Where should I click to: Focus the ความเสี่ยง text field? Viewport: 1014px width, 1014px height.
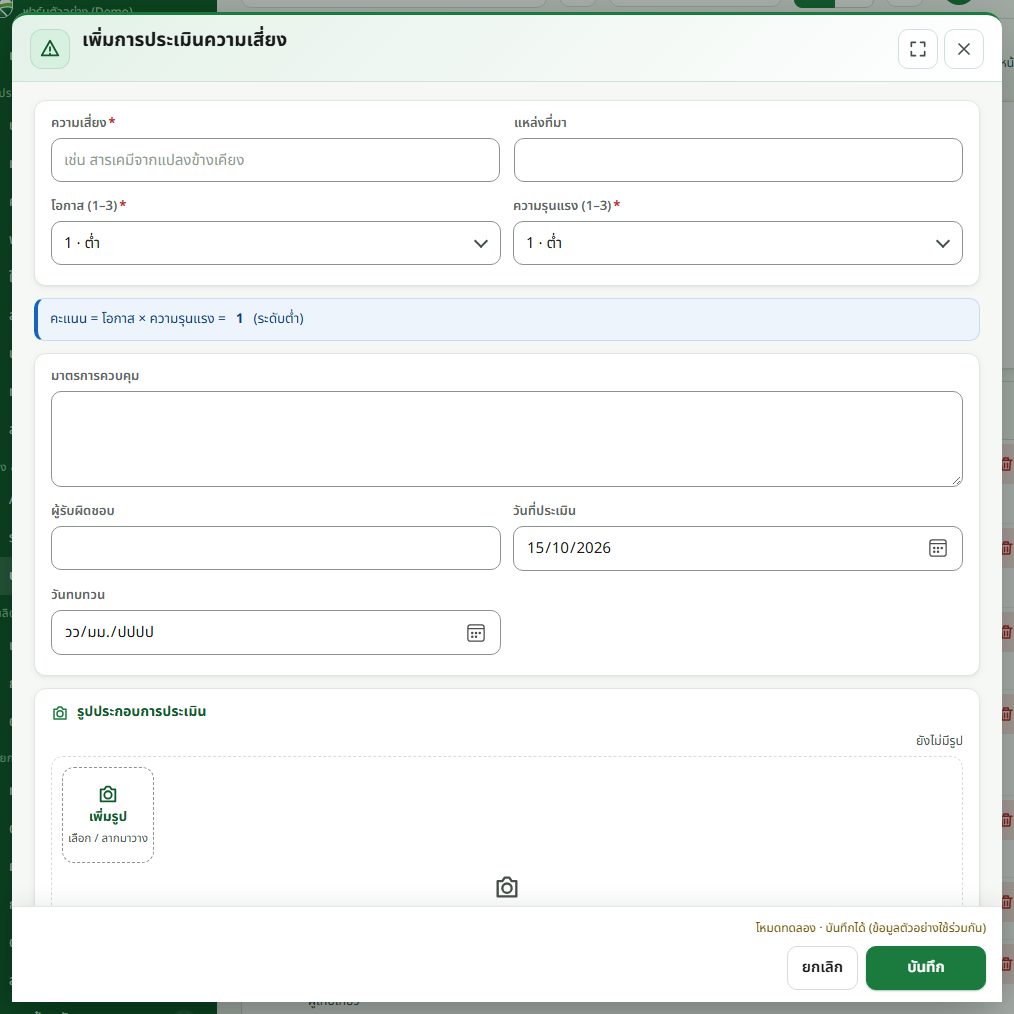pos(275,160)
